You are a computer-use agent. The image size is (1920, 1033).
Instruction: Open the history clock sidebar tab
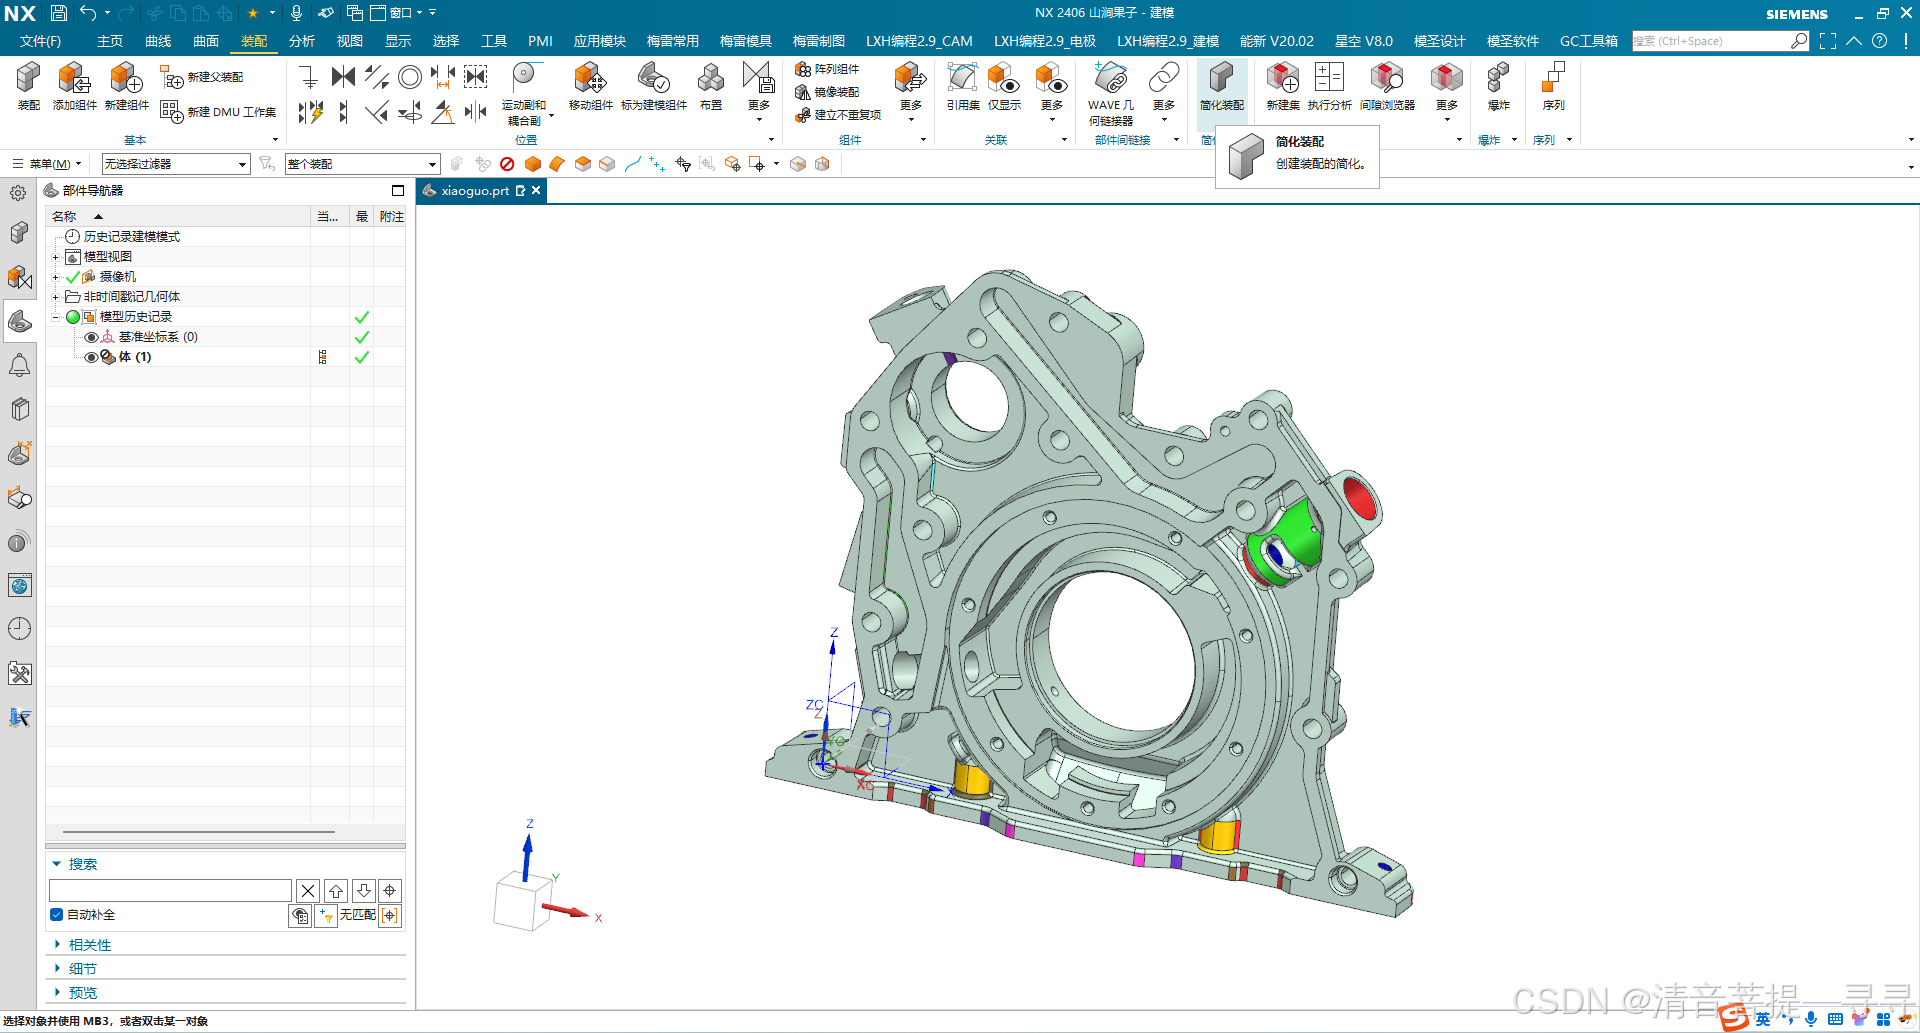(x=19, y=629)
